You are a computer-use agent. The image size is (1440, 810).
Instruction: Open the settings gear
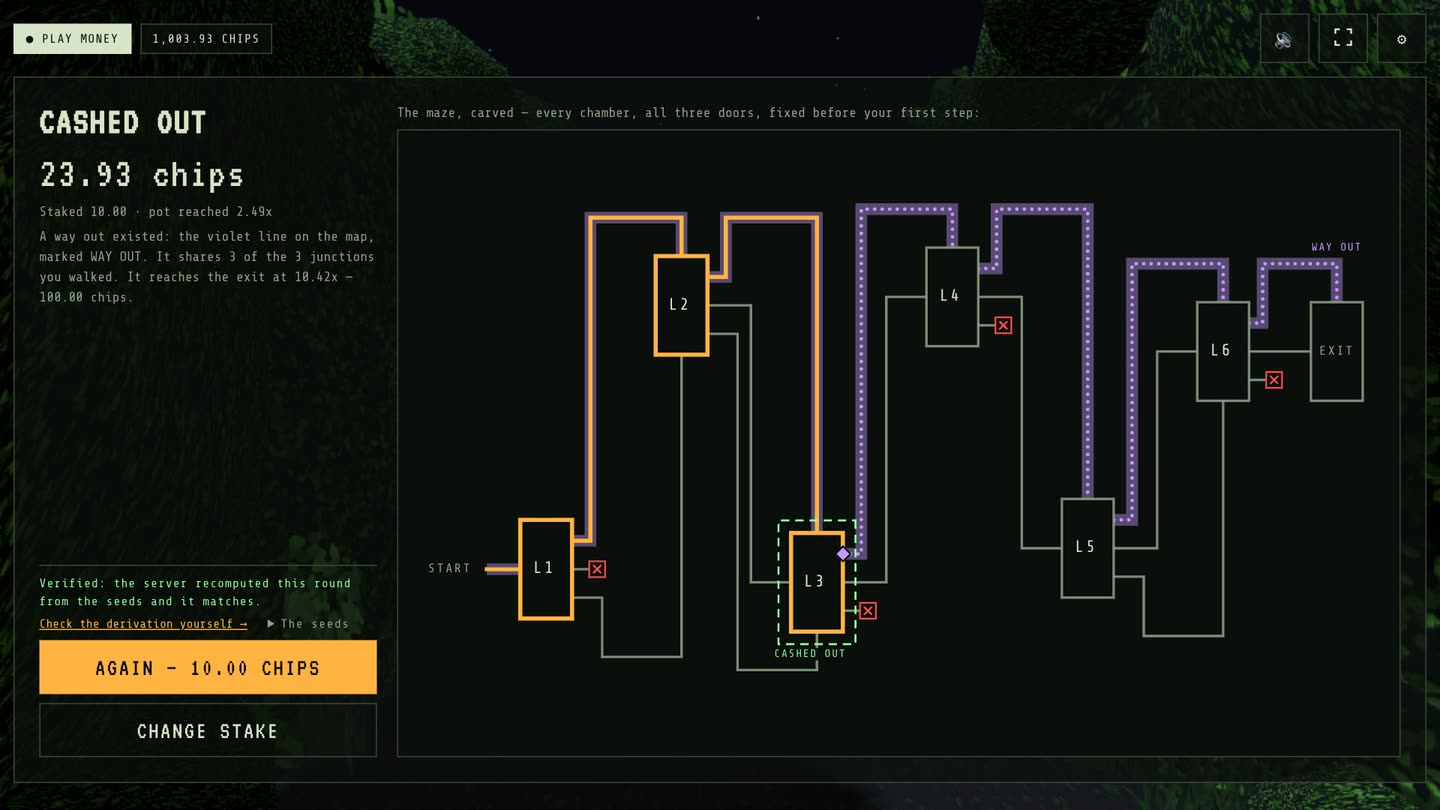coord(1402,39)
